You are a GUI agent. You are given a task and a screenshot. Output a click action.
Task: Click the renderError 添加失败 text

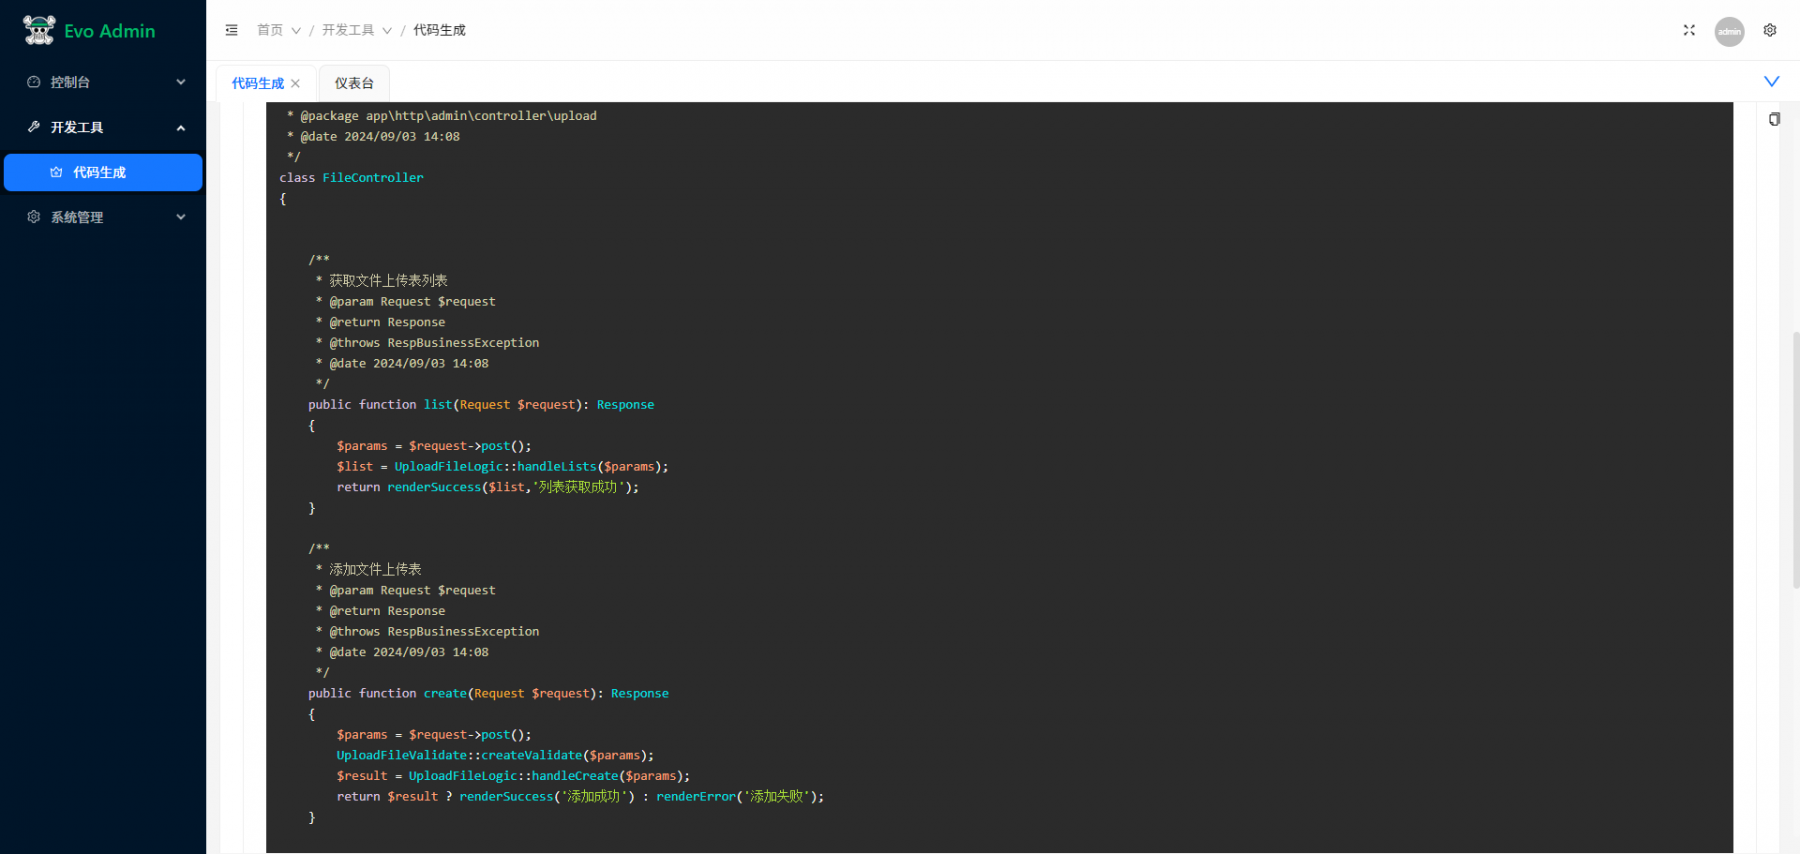[740, 797]
